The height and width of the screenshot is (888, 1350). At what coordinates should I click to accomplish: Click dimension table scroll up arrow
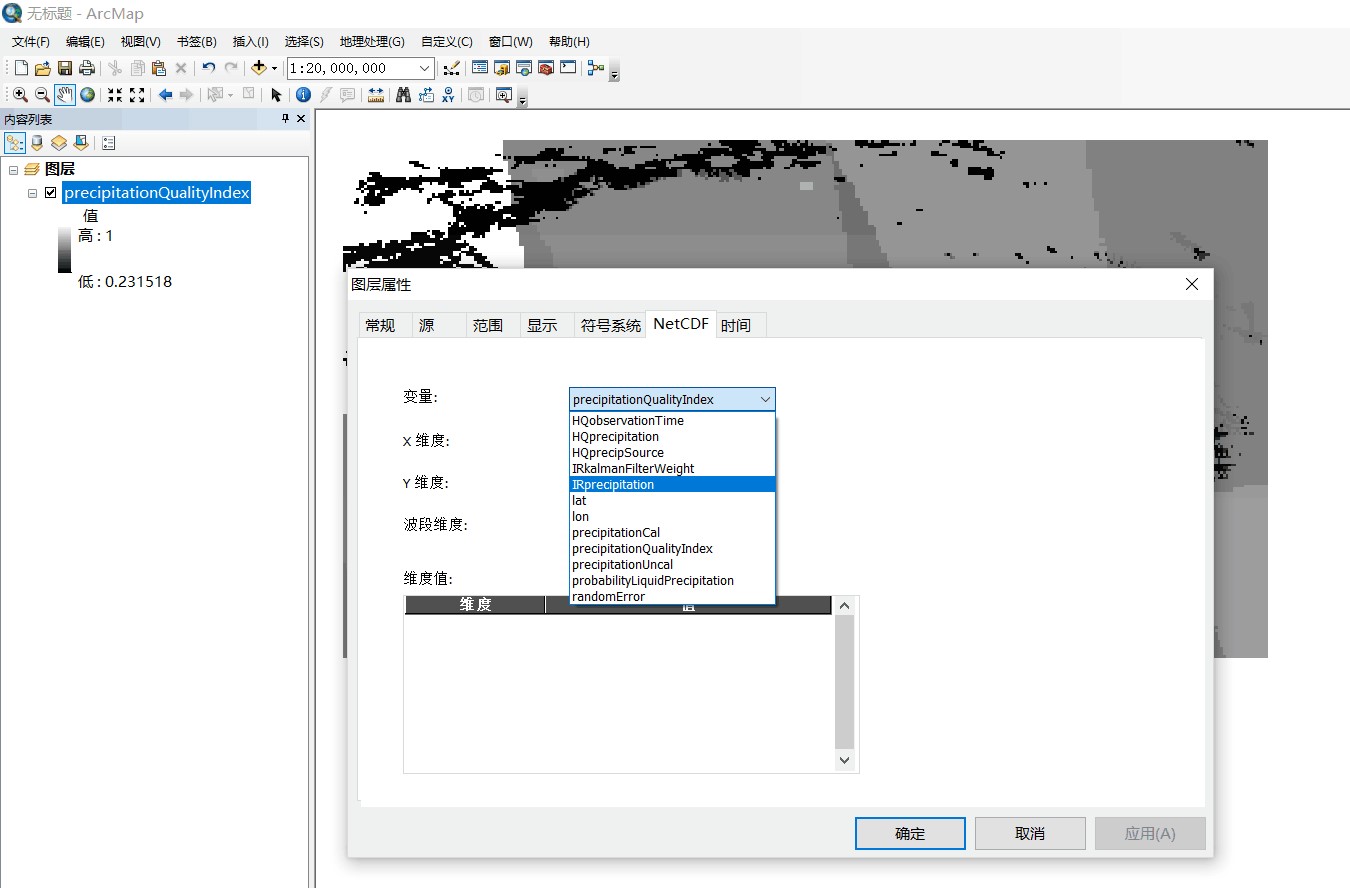pyautogui.click(x=844, y=606)
